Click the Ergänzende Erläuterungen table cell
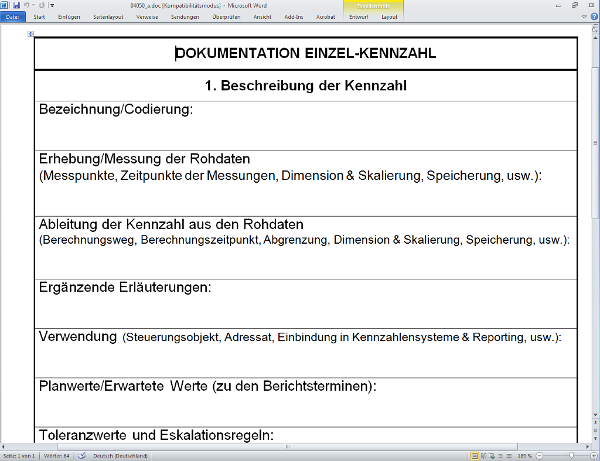The image size is (600, 461). [305, 301]
